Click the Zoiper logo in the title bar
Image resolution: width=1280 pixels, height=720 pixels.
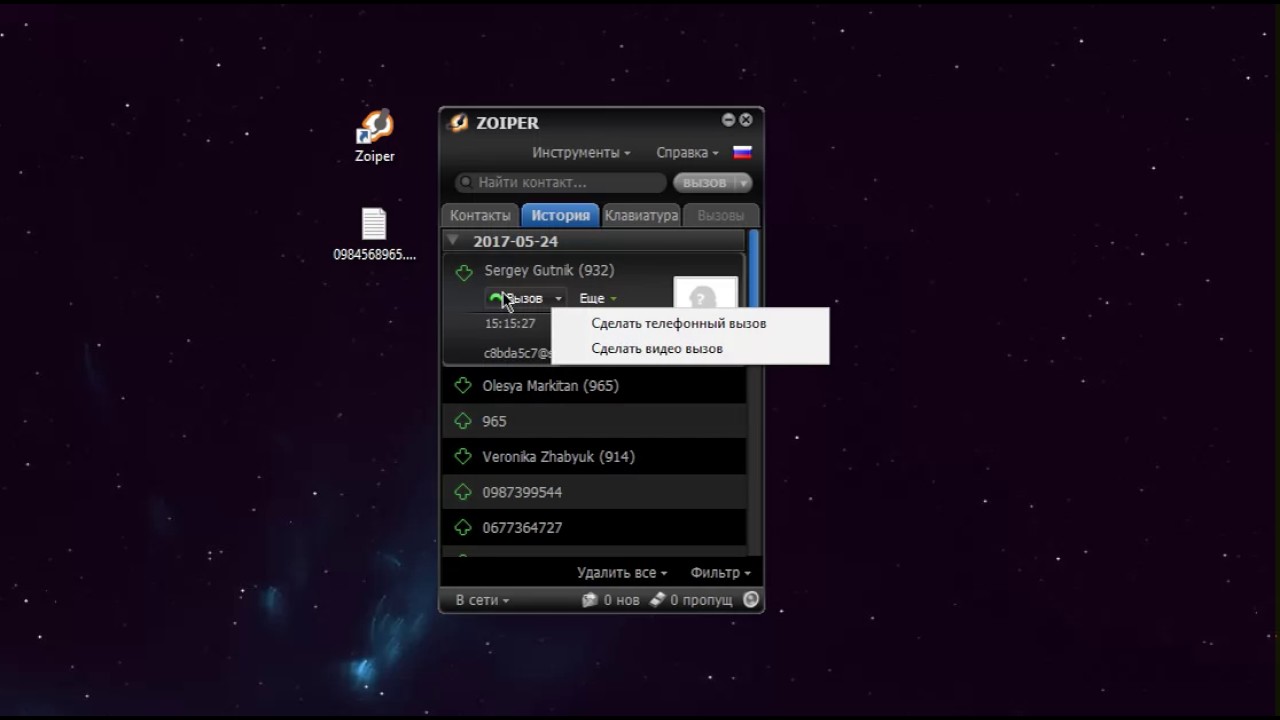coord(459,122)
